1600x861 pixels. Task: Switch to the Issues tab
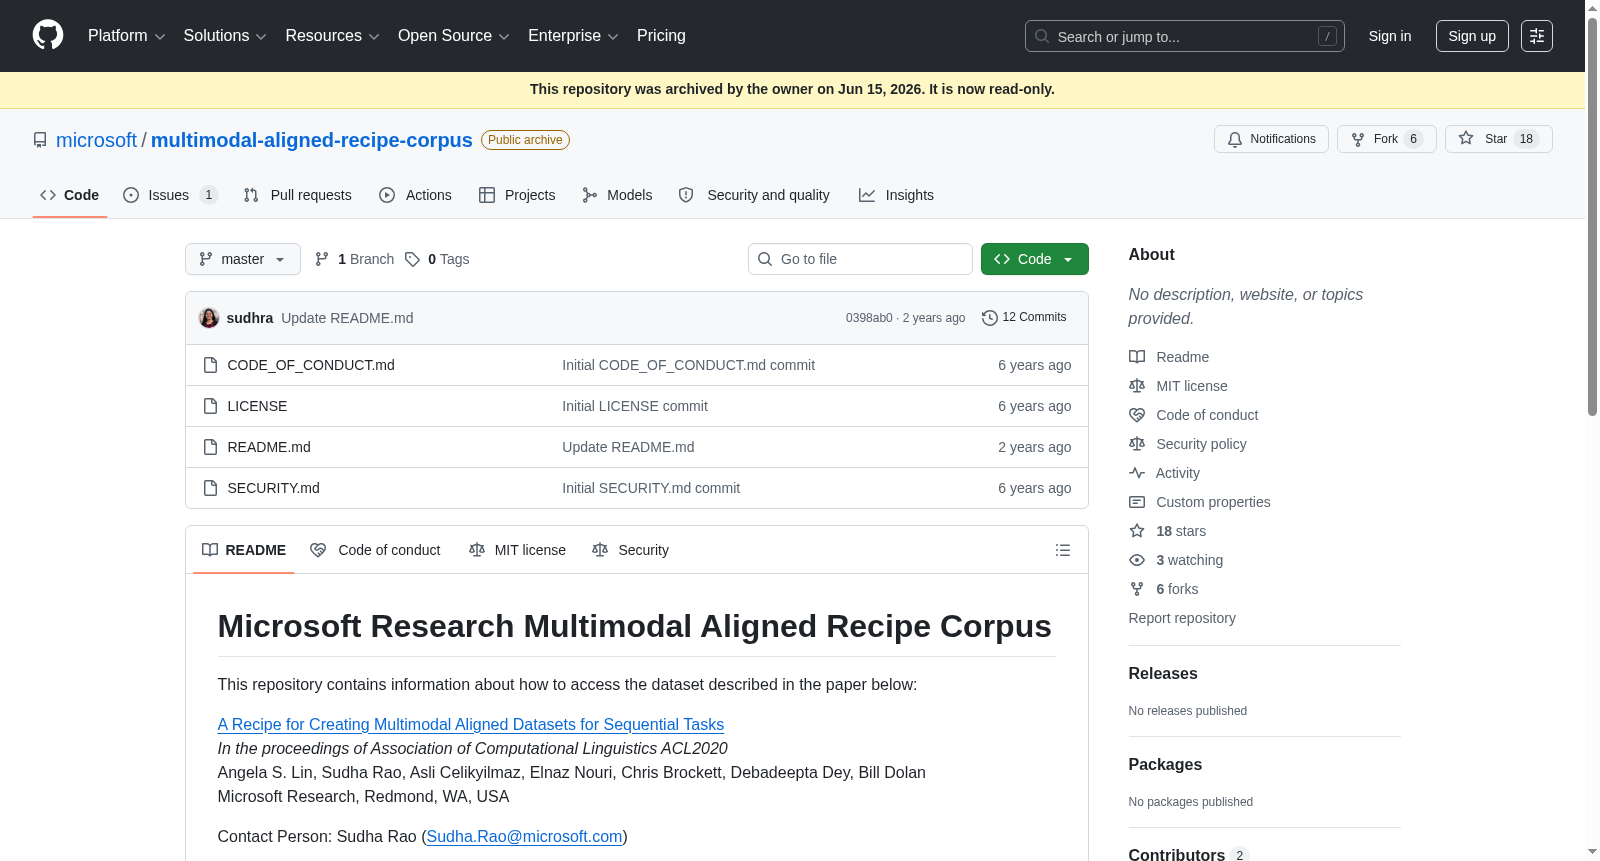click(171, 195)
